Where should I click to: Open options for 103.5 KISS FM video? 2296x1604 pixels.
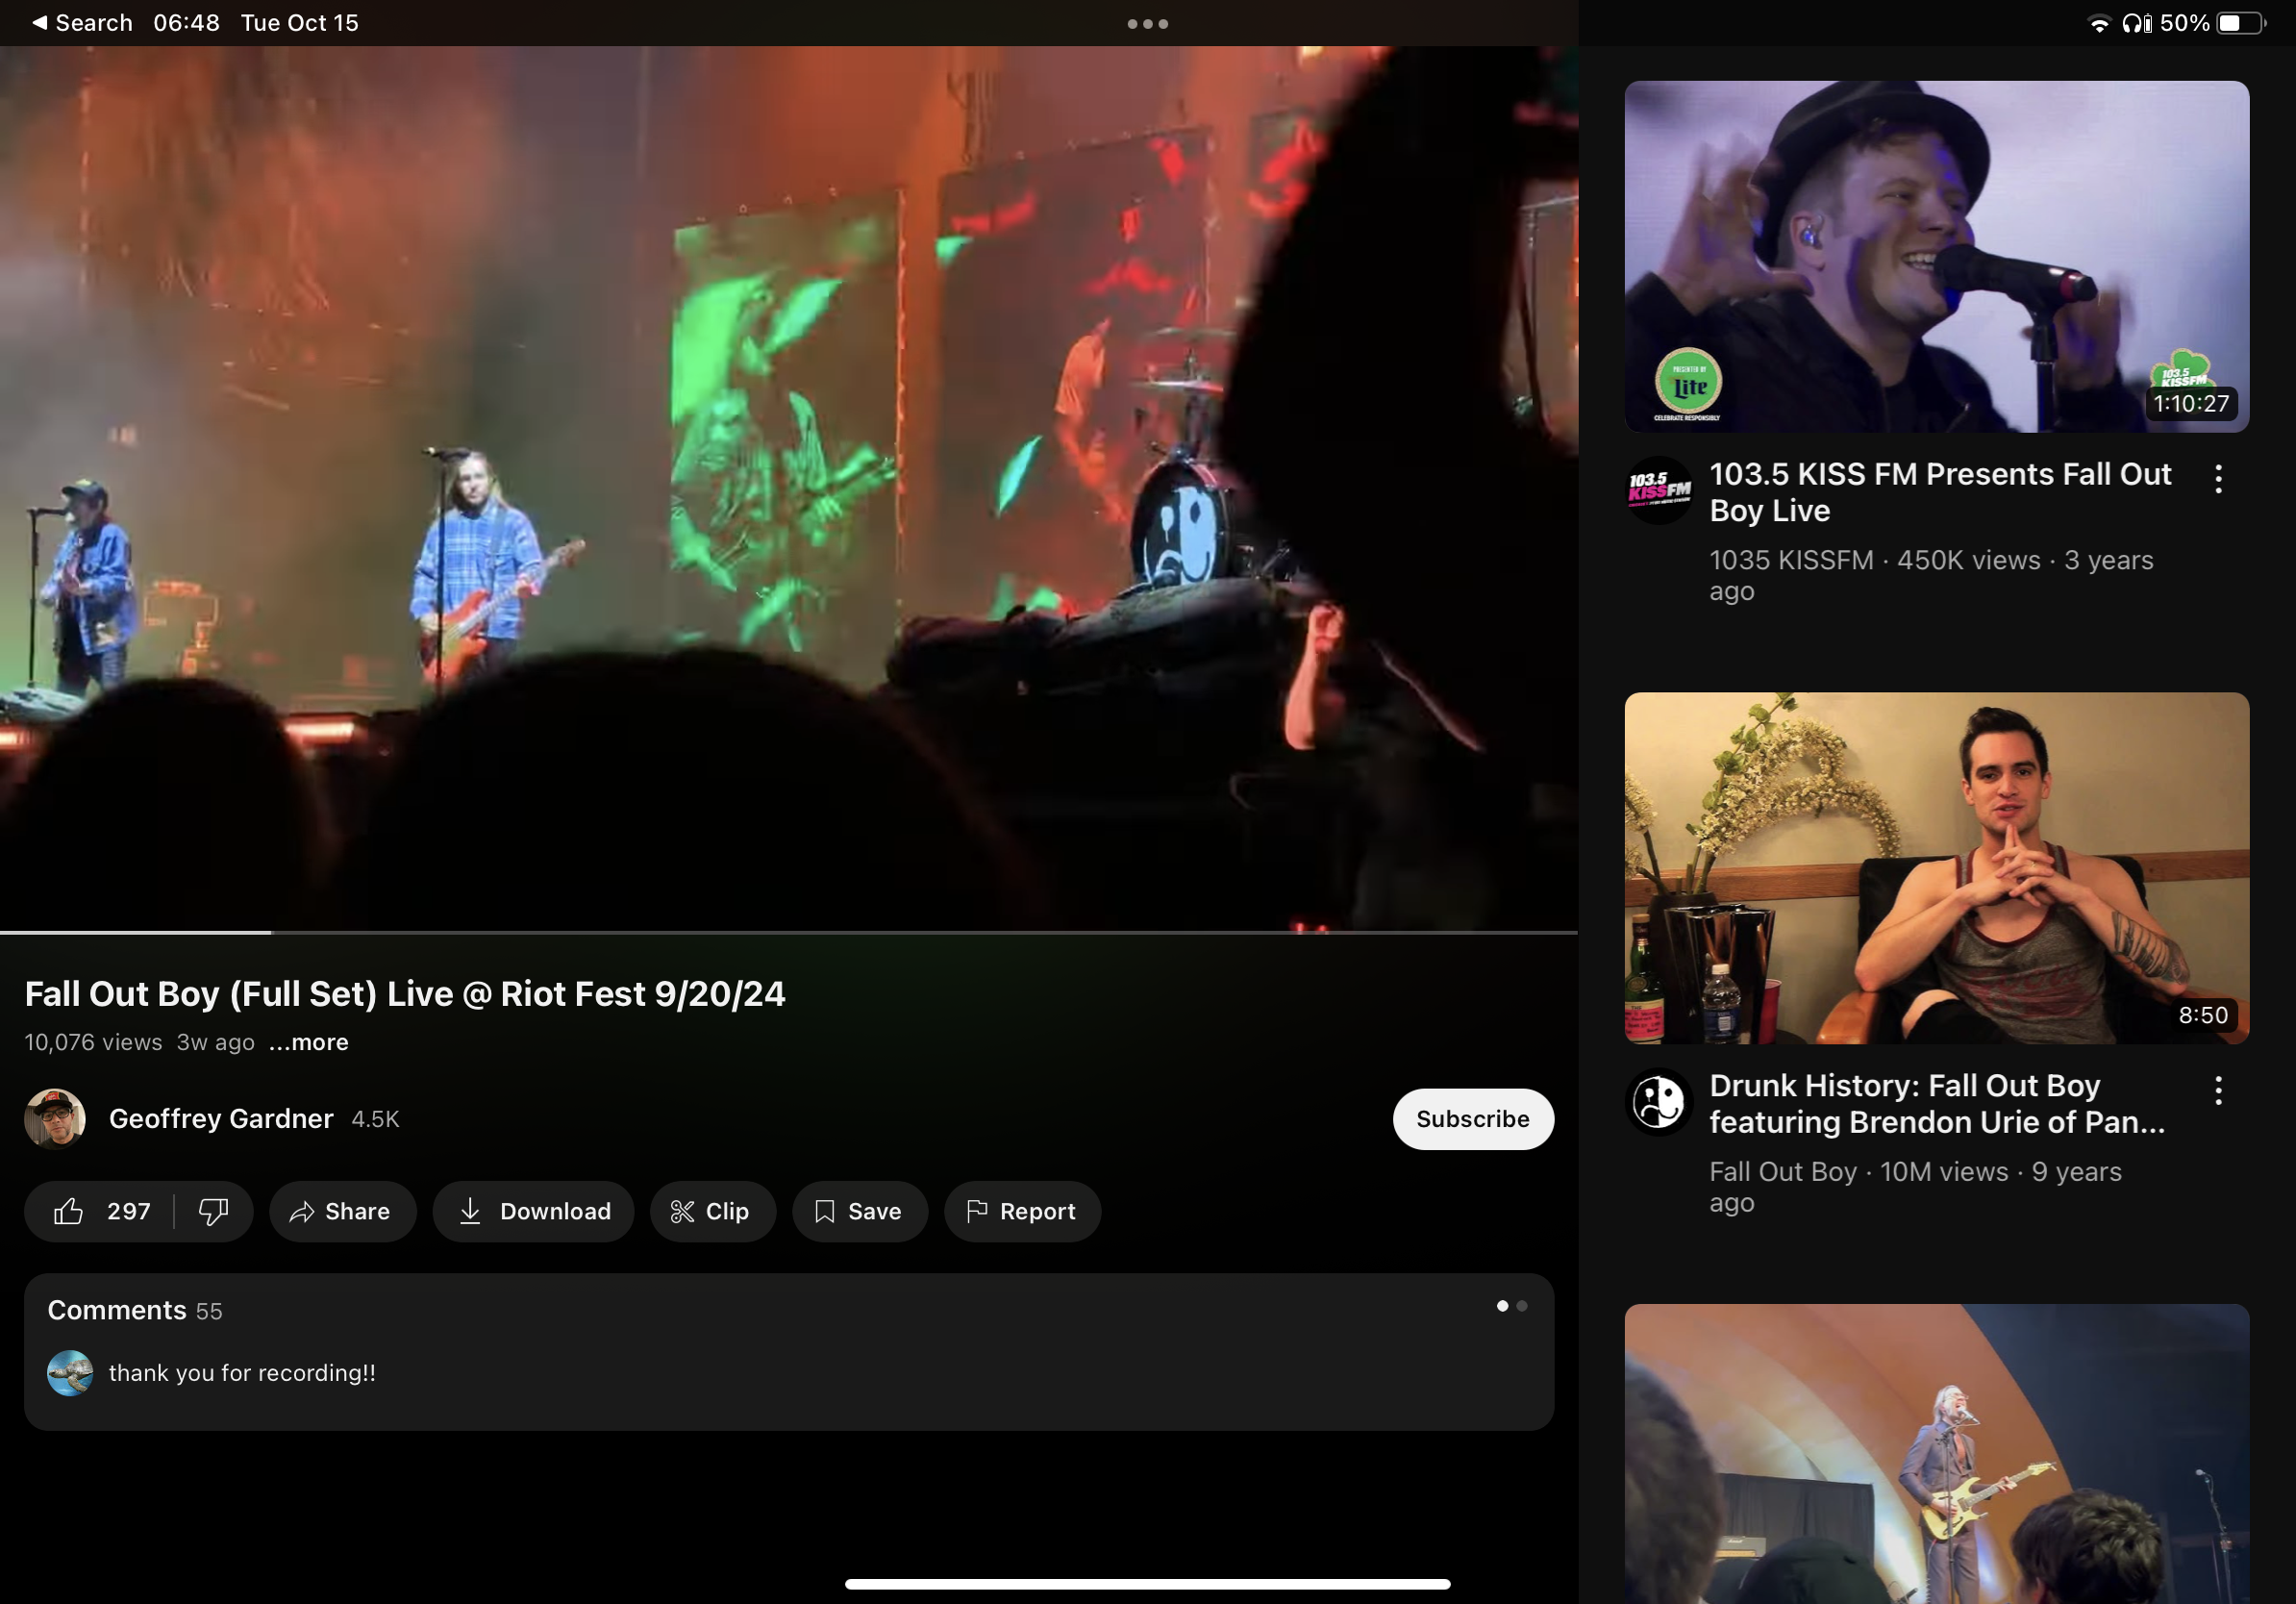(x=2218, y=479)
